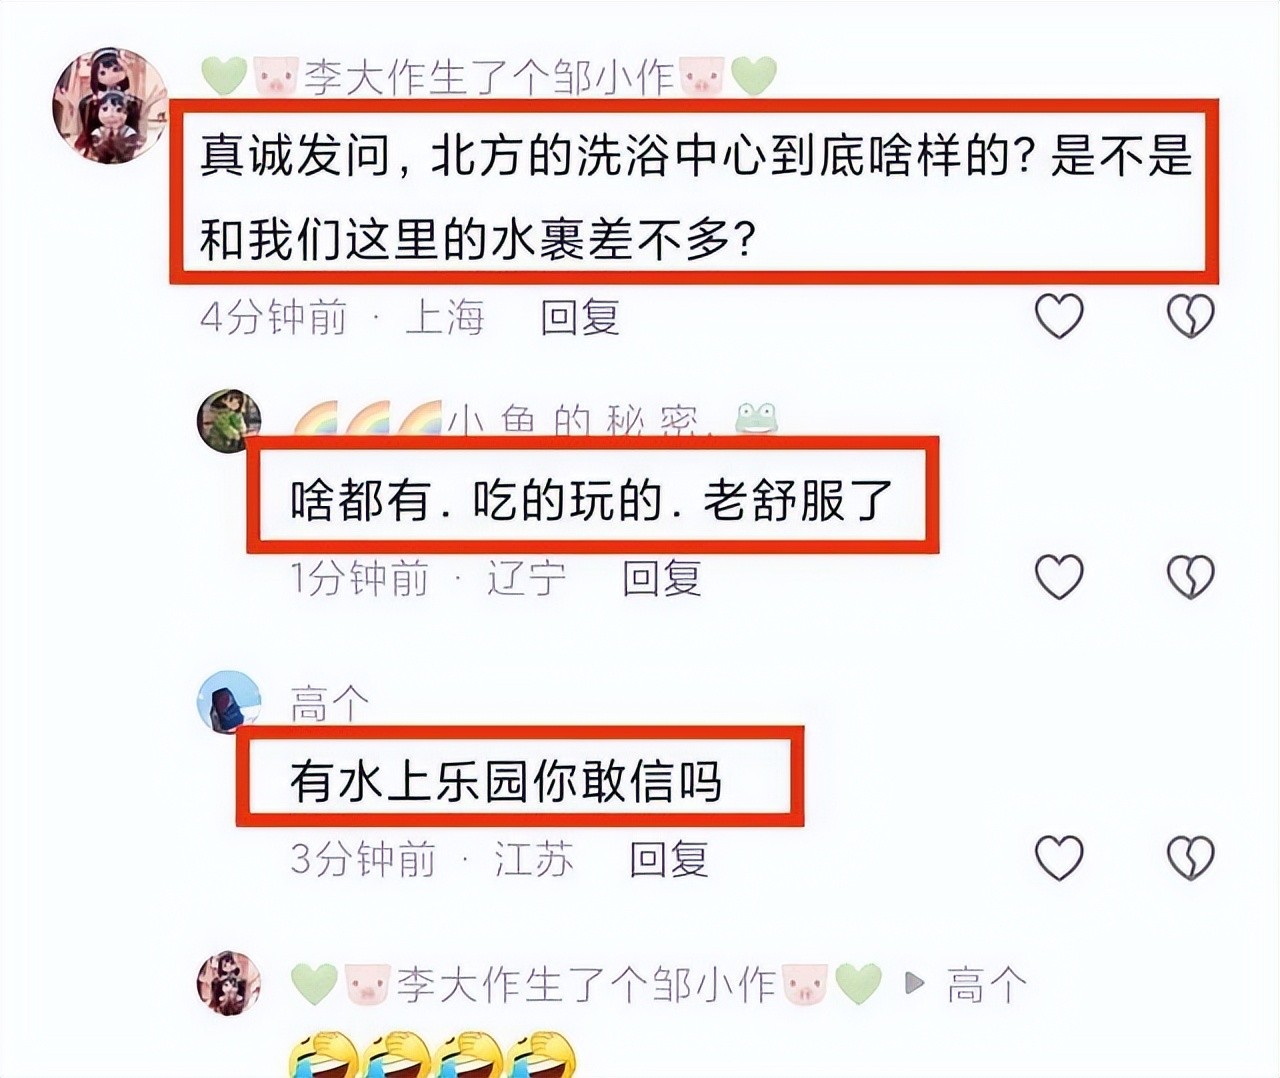Open 高个 username above 水上乐园 comment
This screenshot has width=1280, height=1078.
pos(329,703)
